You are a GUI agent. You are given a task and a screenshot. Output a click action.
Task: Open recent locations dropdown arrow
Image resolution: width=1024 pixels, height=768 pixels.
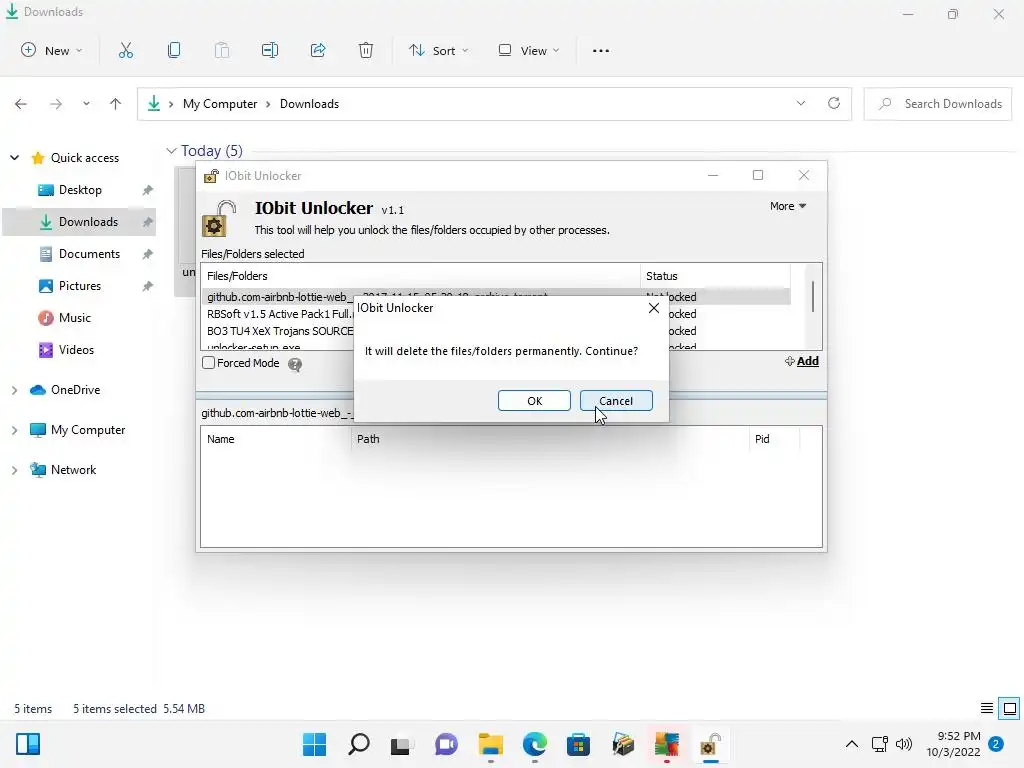pos(86,104)
